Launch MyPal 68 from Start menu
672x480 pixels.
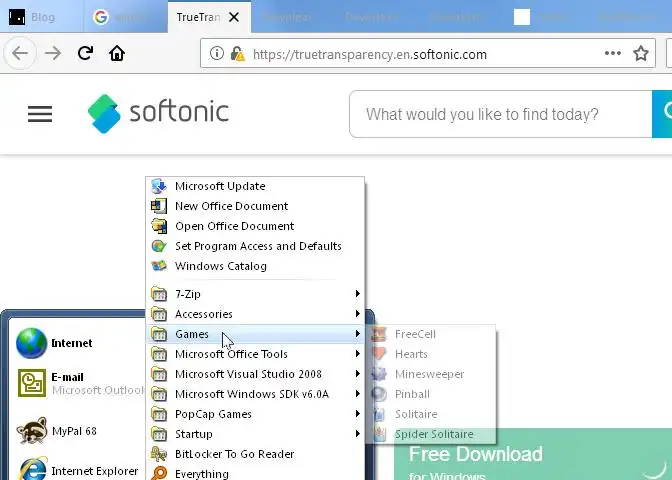[78, 431]
